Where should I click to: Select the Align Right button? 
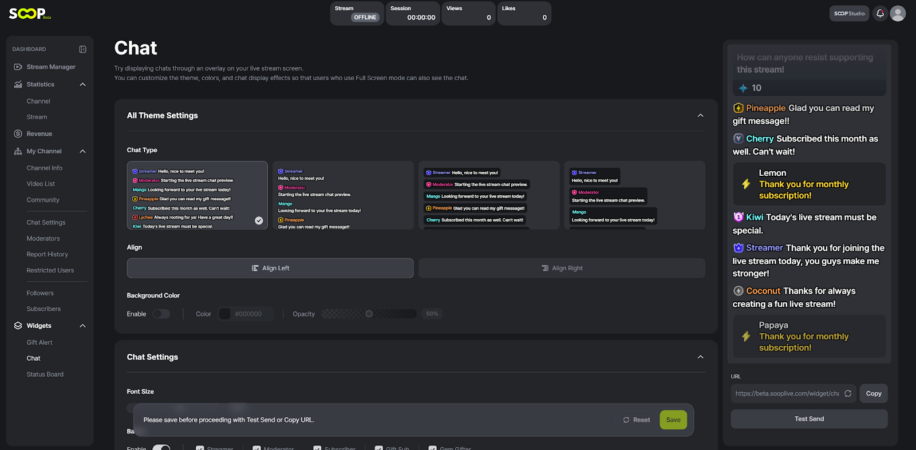point(562,268)
